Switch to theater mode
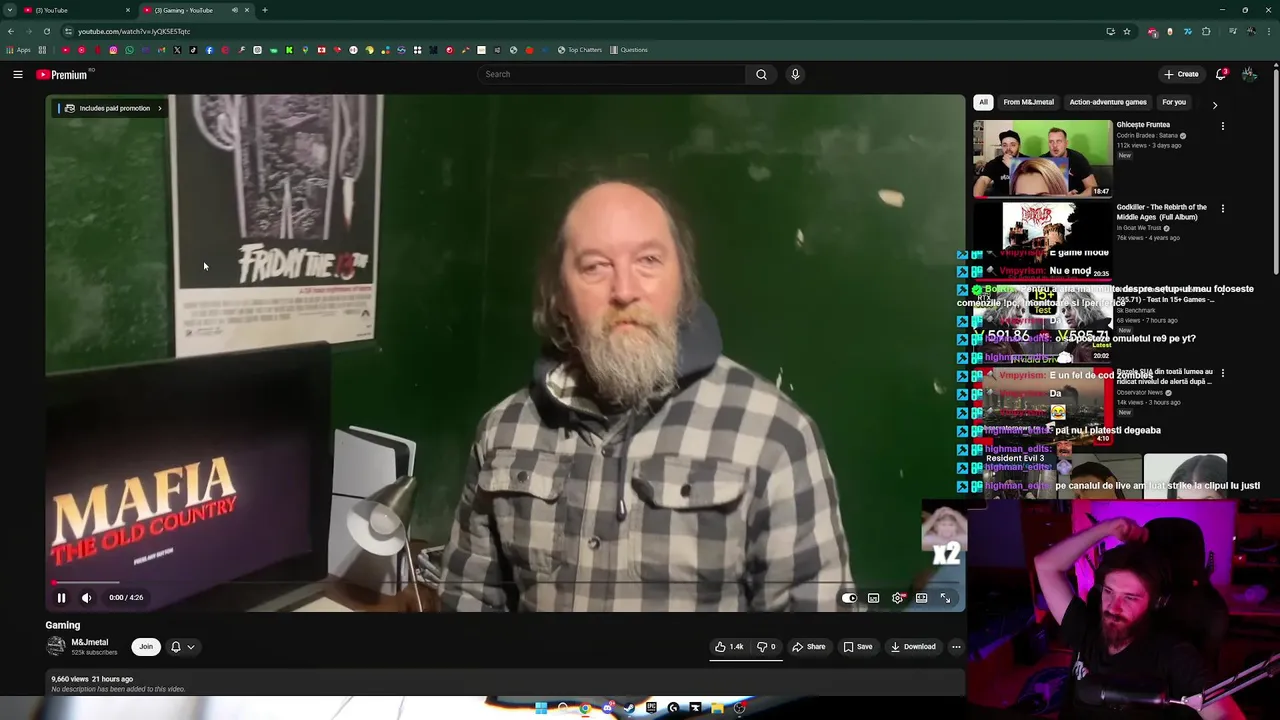 tap(921, 598)
